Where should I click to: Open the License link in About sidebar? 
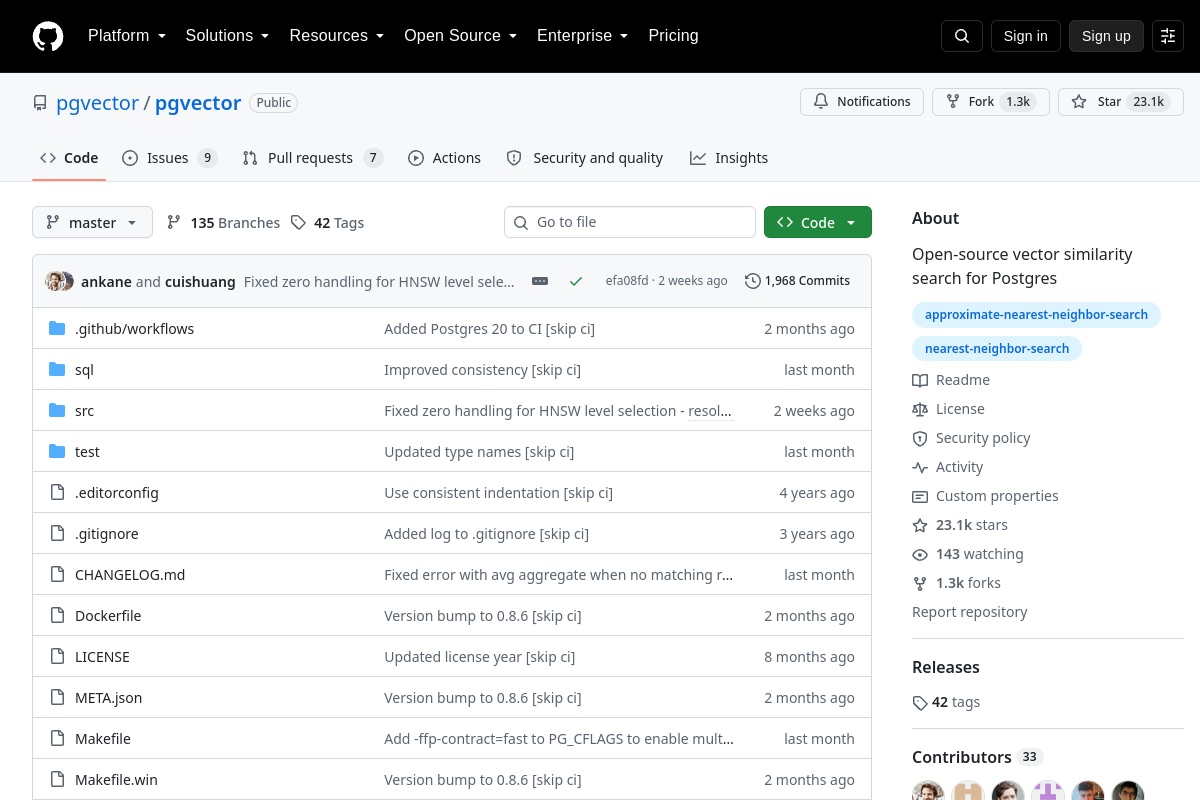948,409
